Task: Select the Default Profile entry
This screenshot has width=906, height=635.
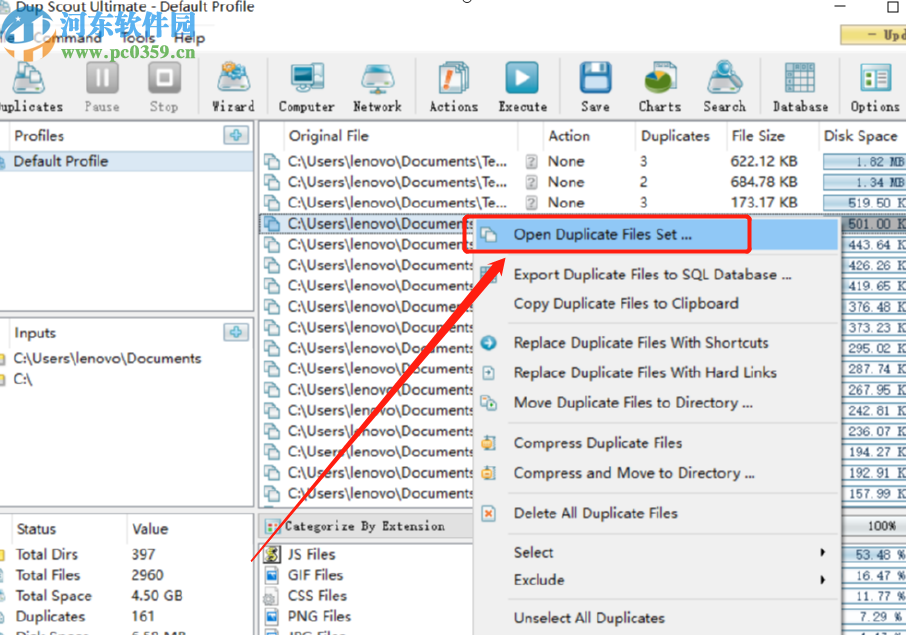Action: [x=126, y=161]
